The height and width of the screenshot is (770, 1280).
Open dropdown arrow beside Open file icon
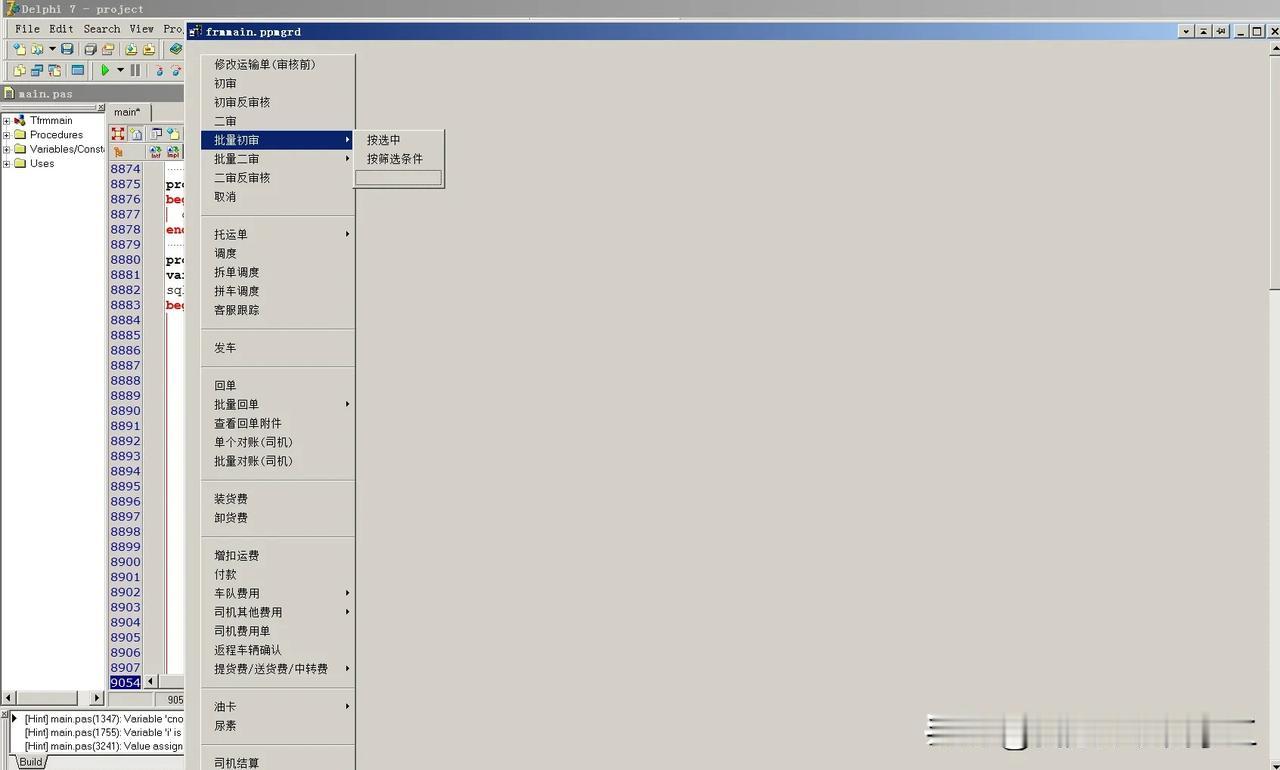[x=52, y=48]
